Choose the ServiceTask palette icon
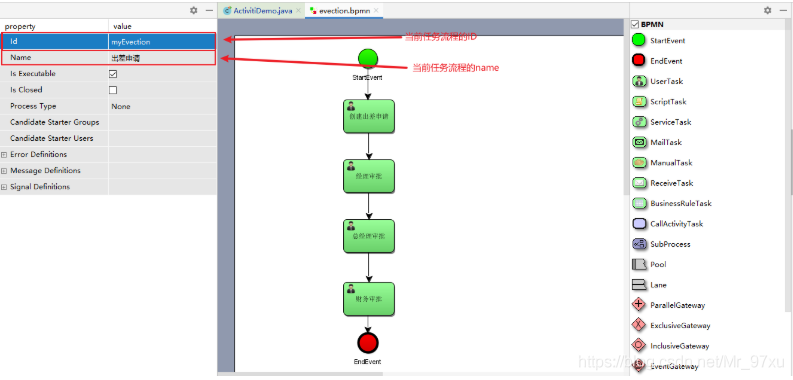This screenshot has height=380, width=793. tap(639, 122)
